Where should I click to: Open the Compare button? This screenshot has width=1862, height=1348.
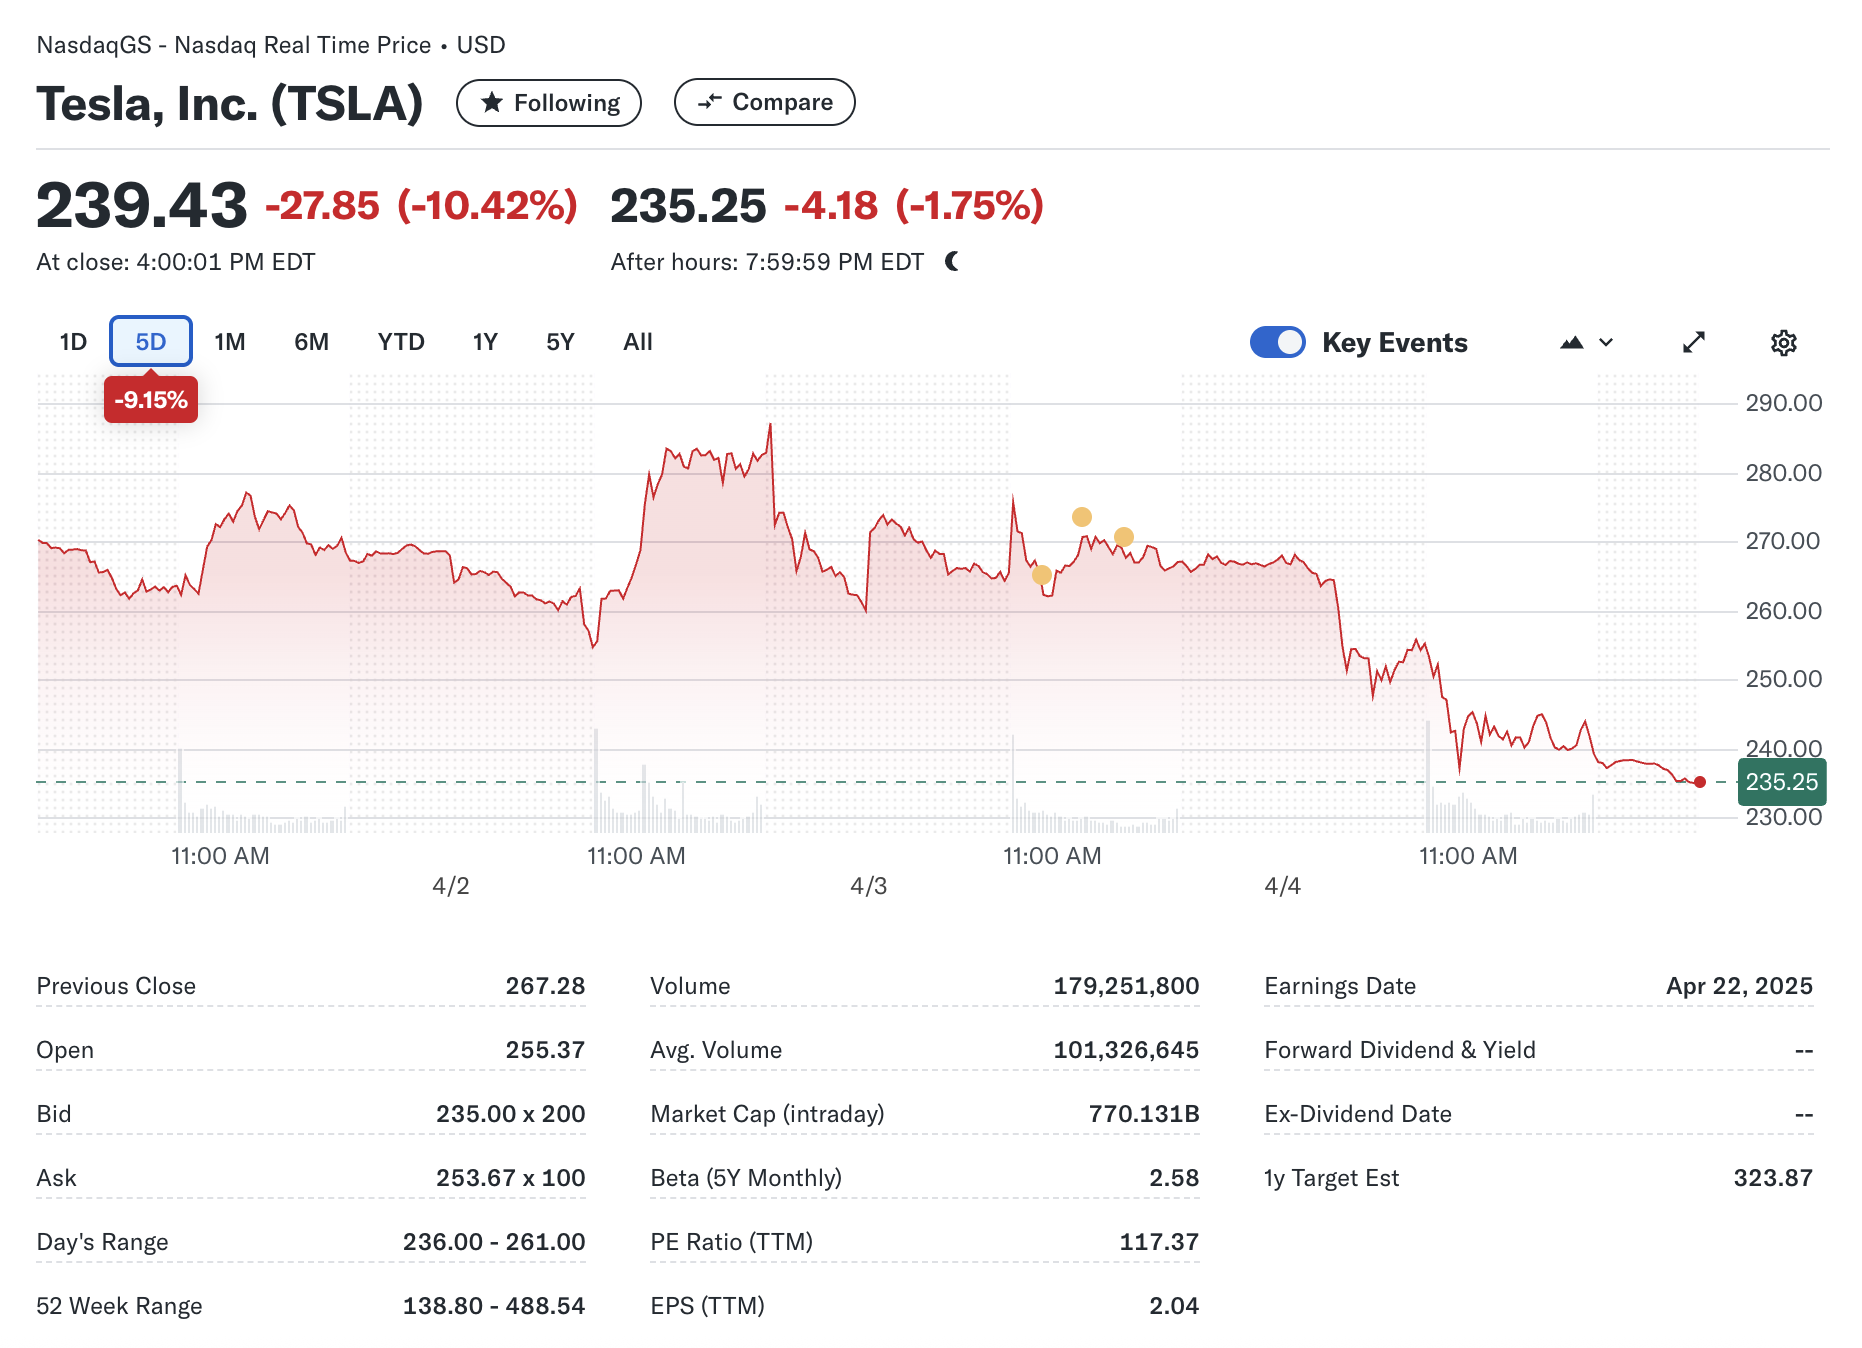pos(764,102)
